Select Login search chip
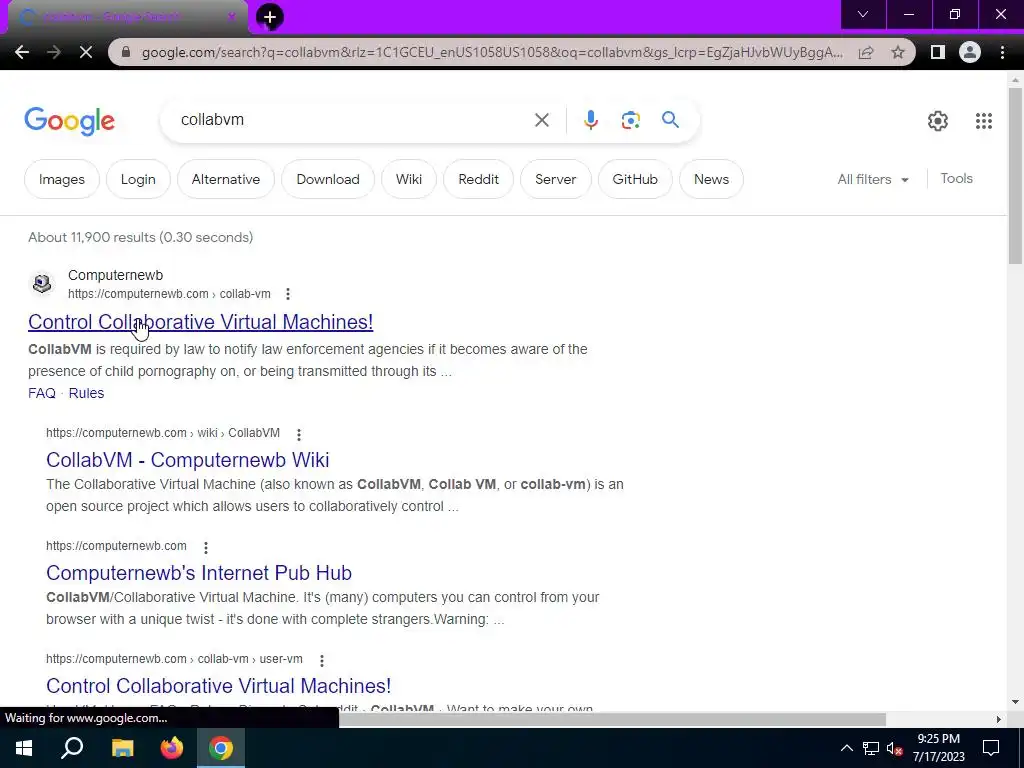Screen dimensions: 1024x768 pyautogui.click(x=138, y=179)
